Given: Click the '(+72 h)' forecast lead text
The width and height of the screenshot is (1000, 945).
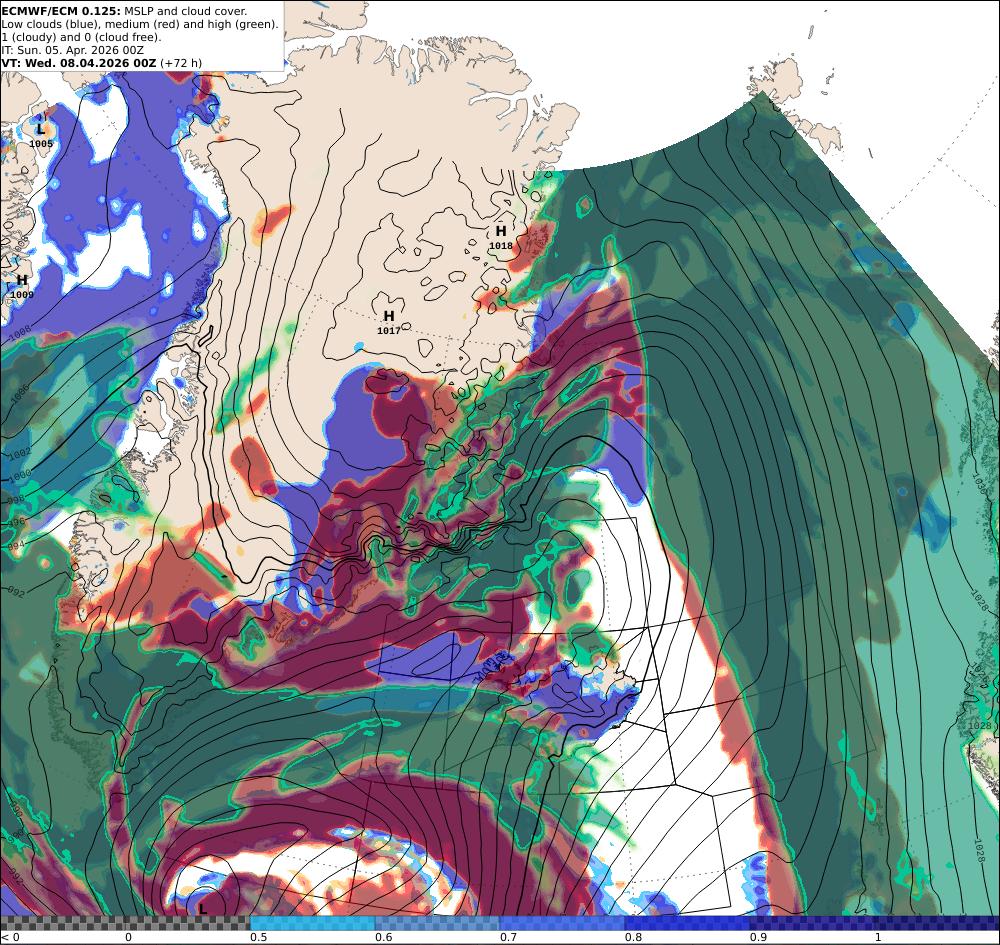Looking at the screenshot, I should (x=181, y=63).
